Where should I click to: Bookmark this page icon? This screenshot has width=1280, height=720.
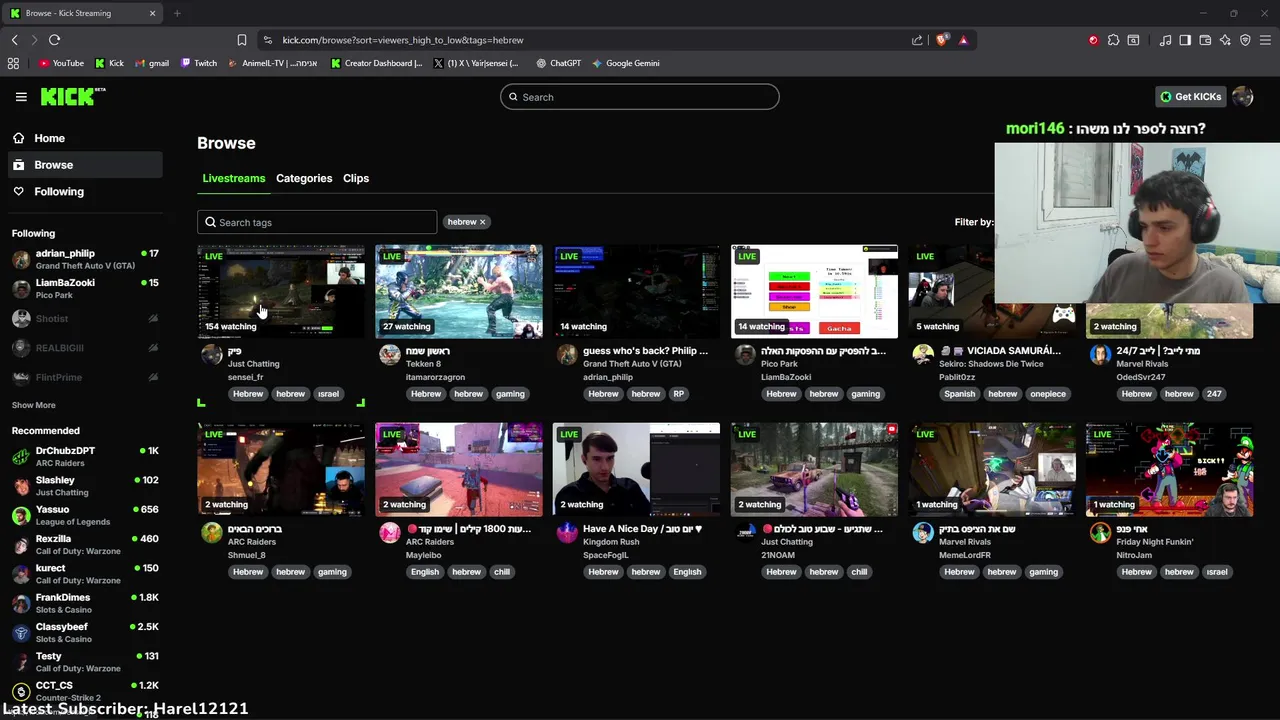click(x=241, y=40)
